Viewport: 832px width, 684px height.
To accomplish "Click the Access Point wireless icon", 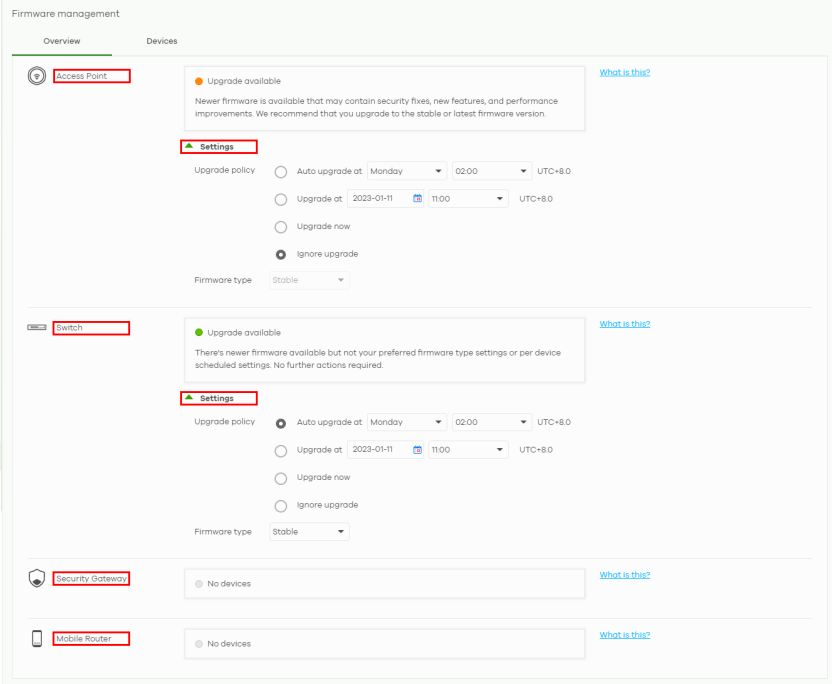I will 37,76.
